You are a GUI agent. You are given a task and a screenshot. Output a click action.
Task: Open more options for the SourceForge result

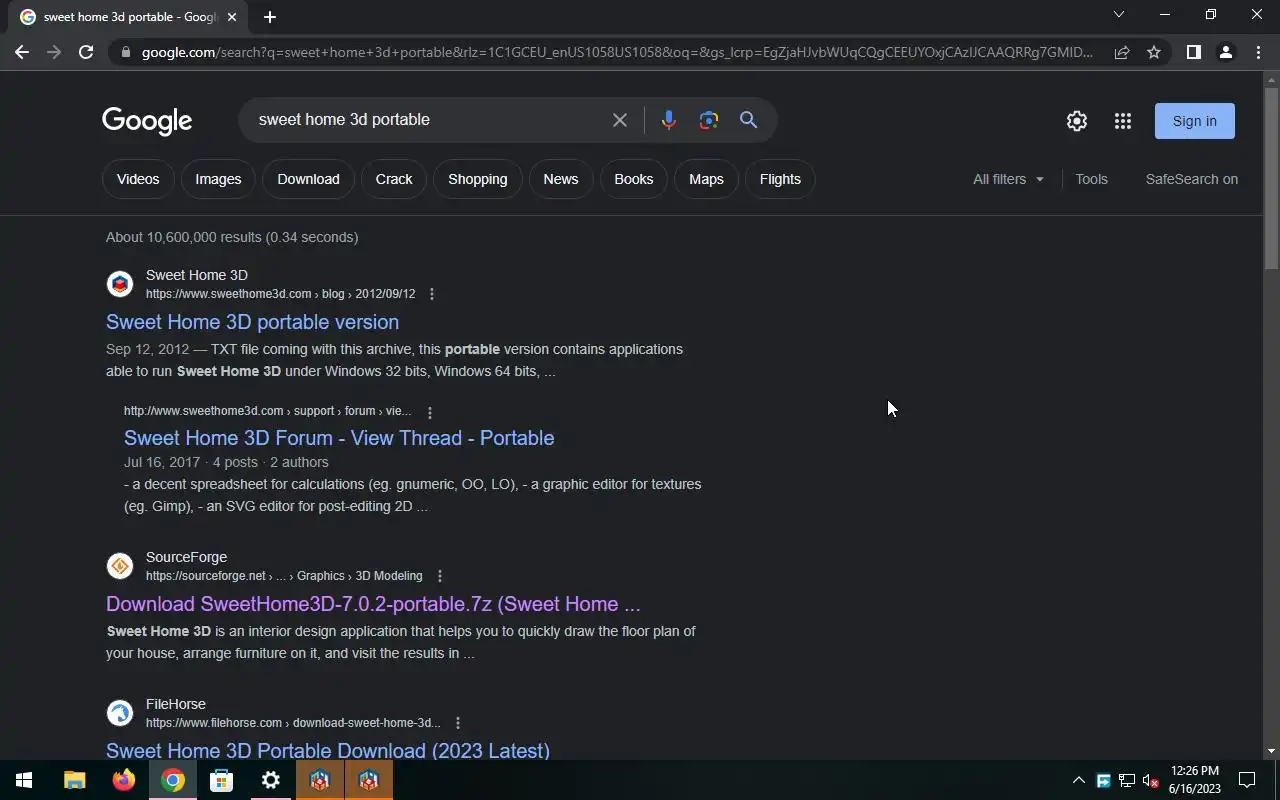(x=440, y=576)
